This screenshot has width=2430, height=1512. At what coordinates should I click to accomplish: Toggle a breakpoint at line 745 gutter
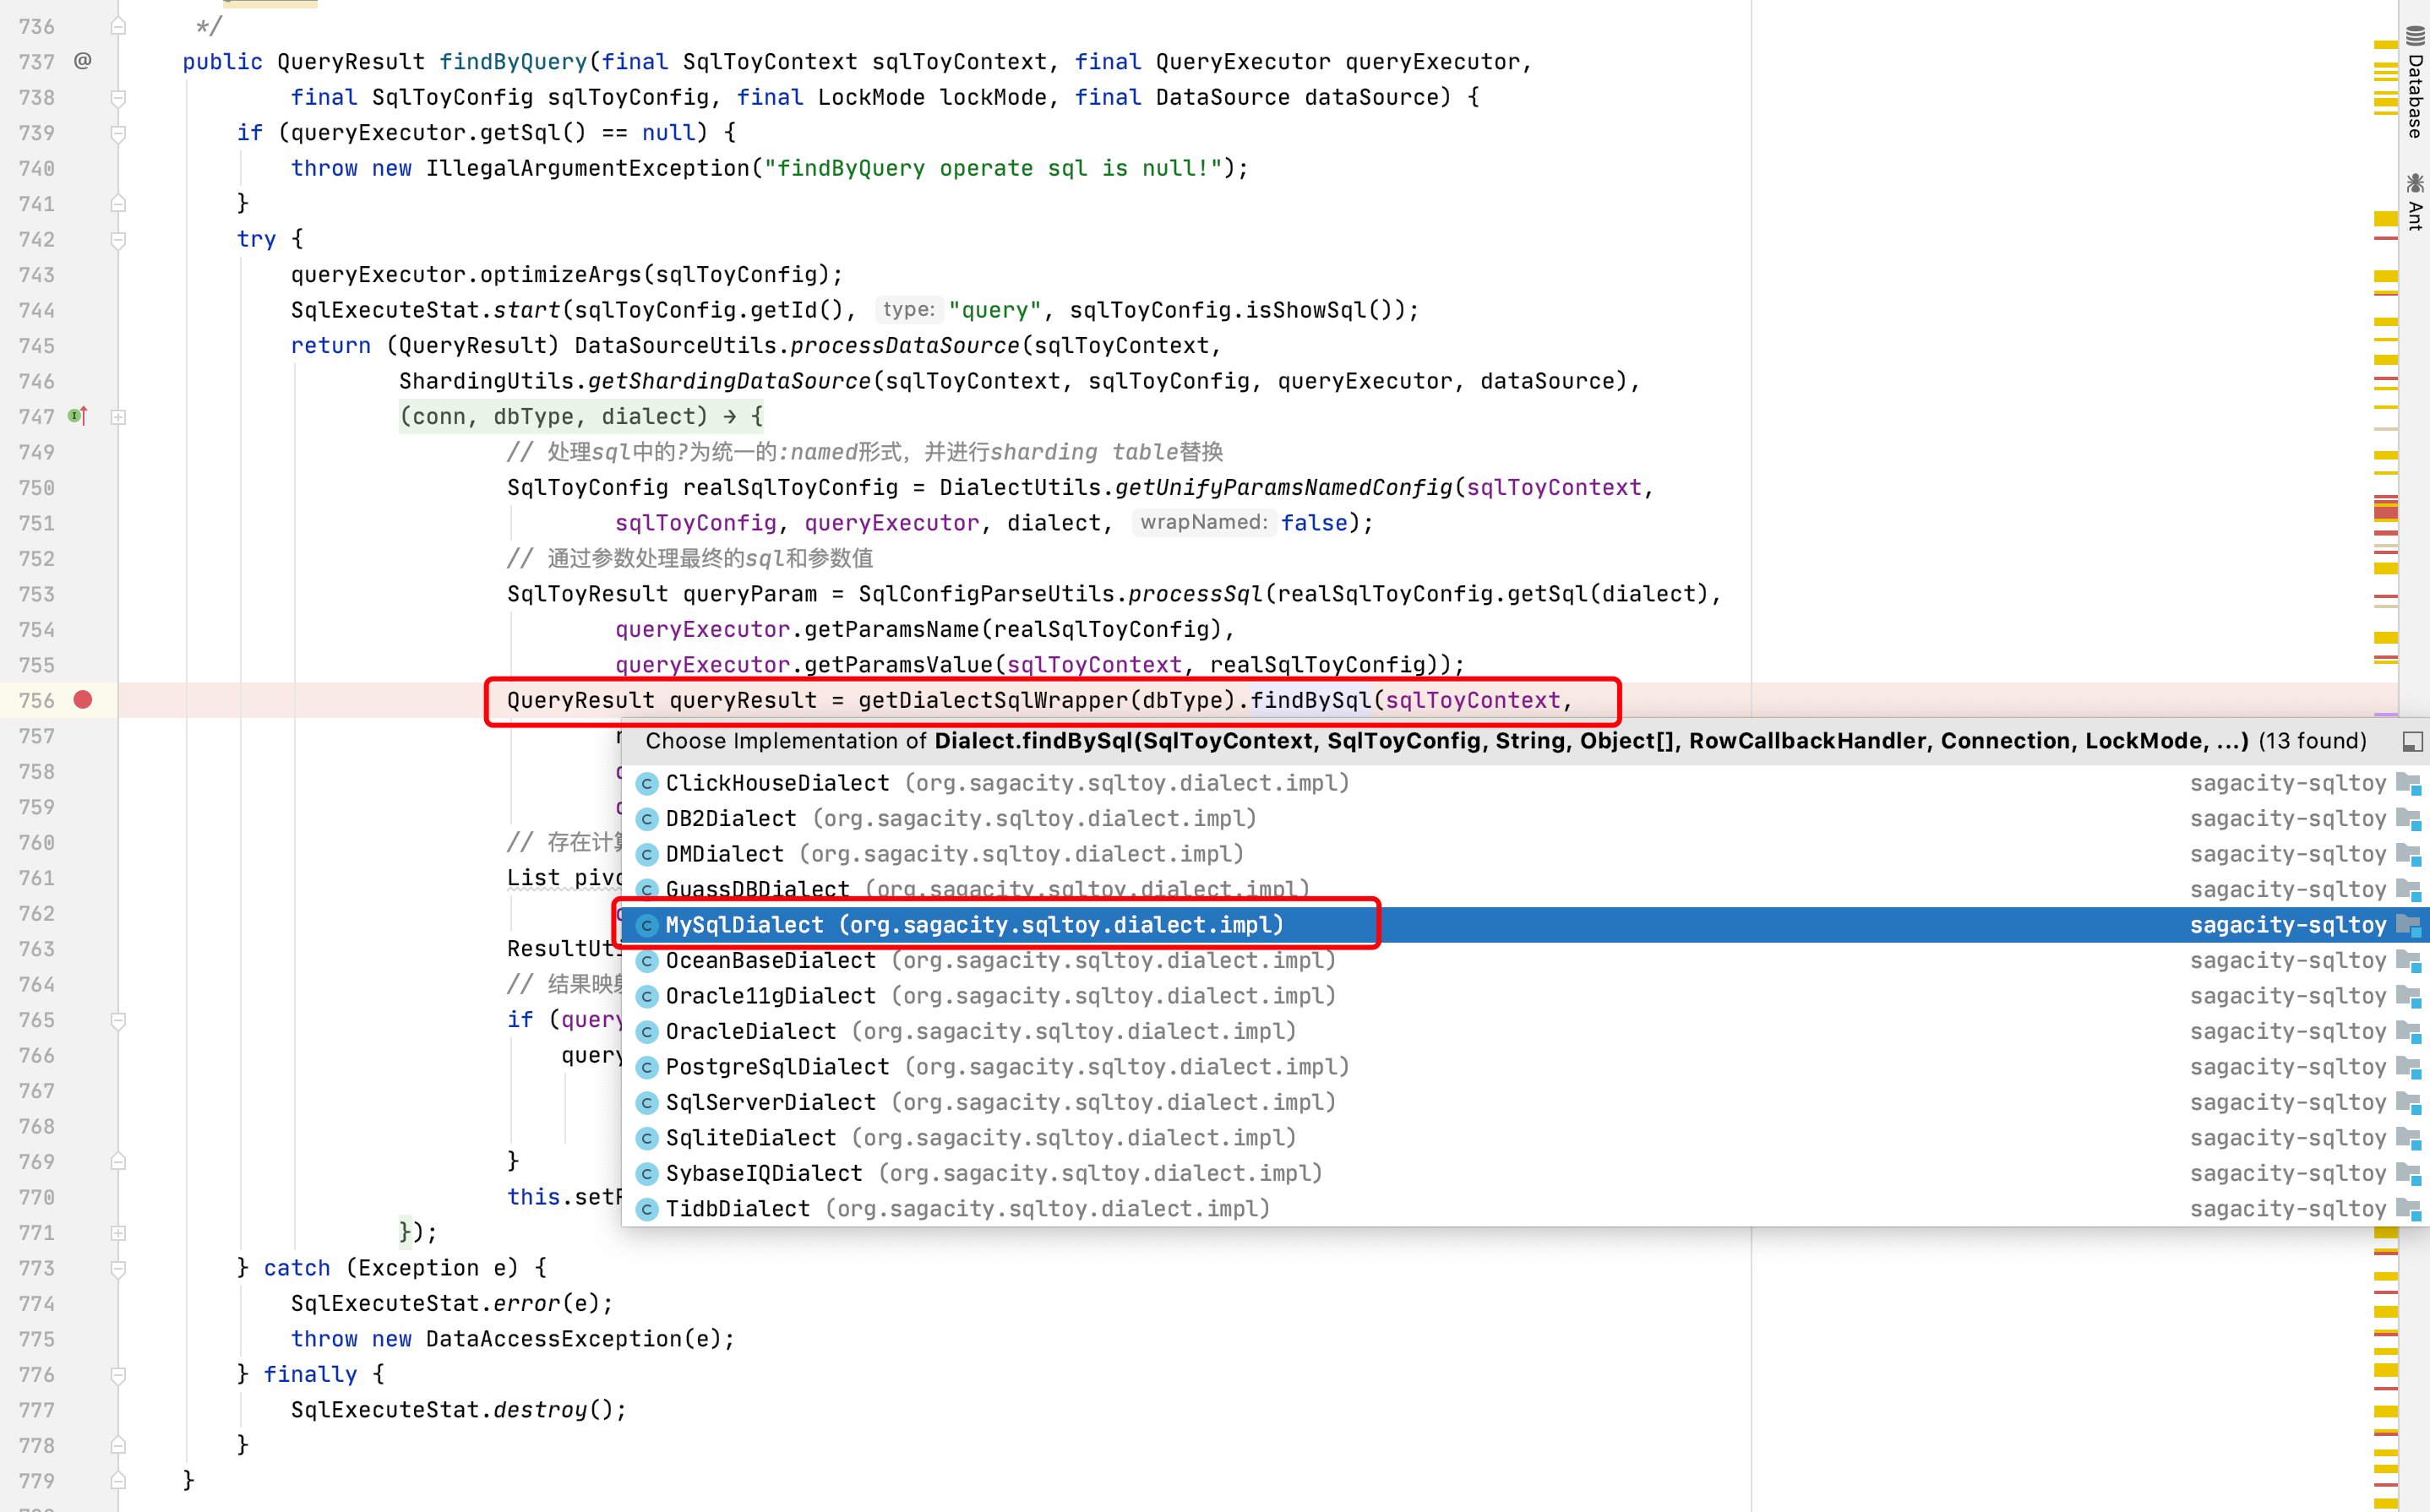pos(83,345)
